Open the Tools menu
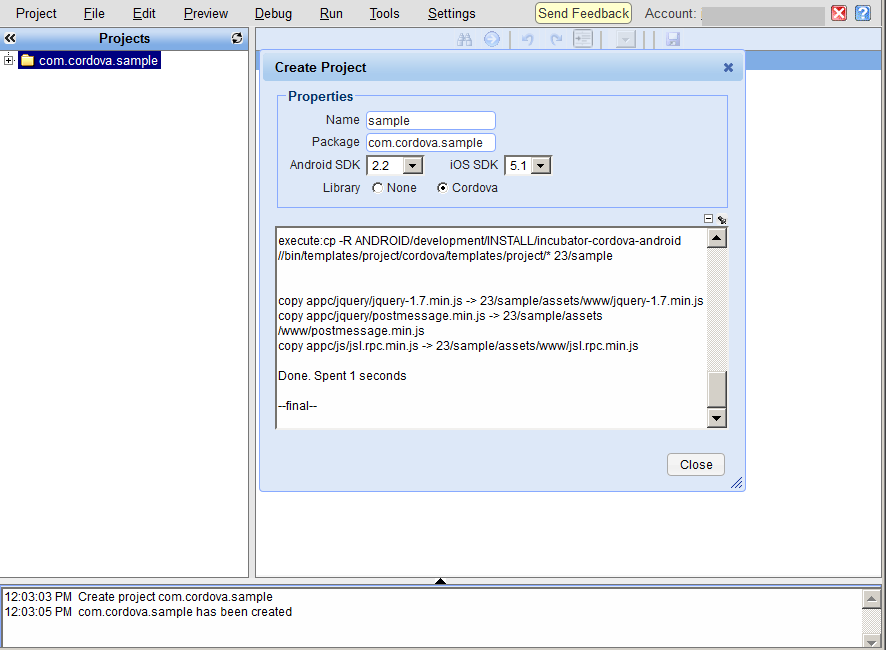886x650 pixels. click(x=384, y=14)
